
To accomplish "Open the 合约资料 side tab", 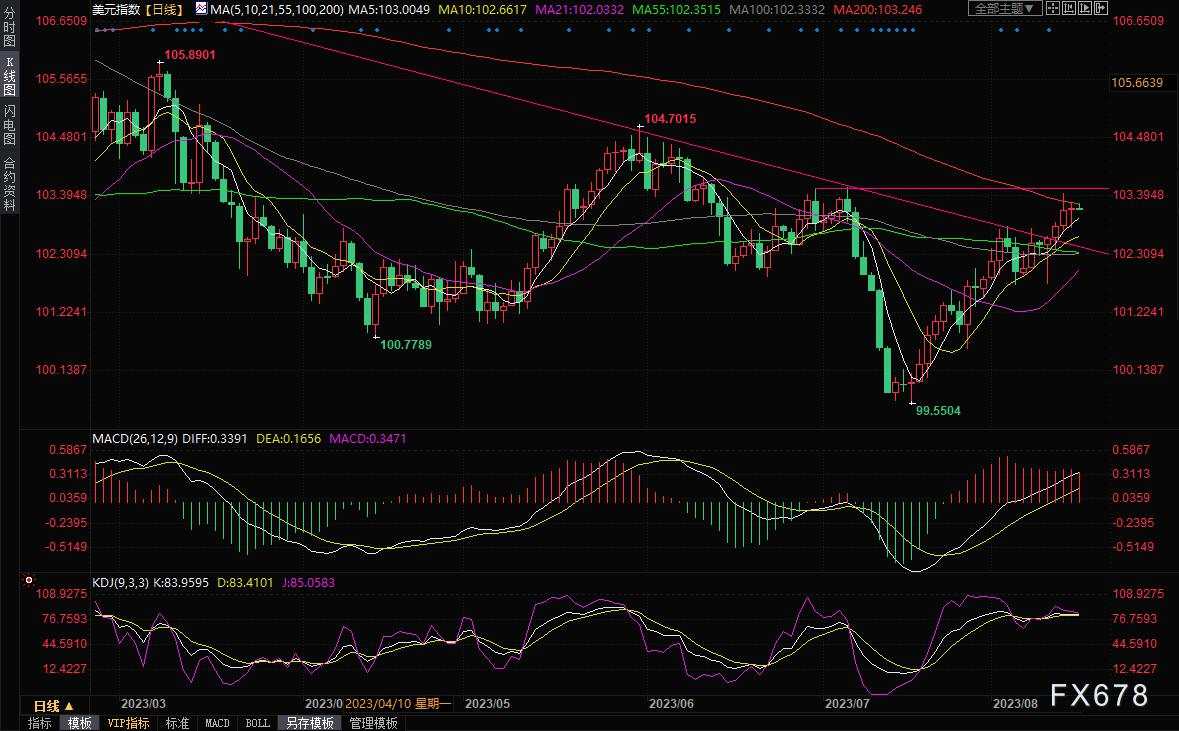I will click(9, 184).
